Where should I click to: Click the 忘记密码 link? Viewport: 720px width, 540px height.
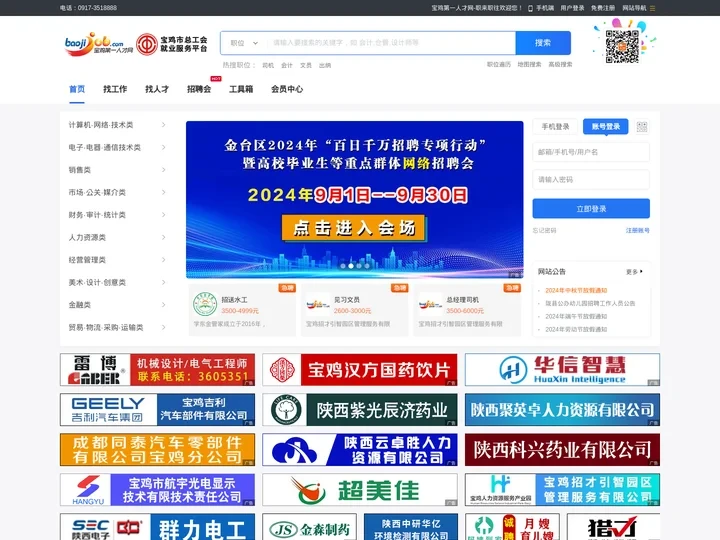click(x=545, y=231)
